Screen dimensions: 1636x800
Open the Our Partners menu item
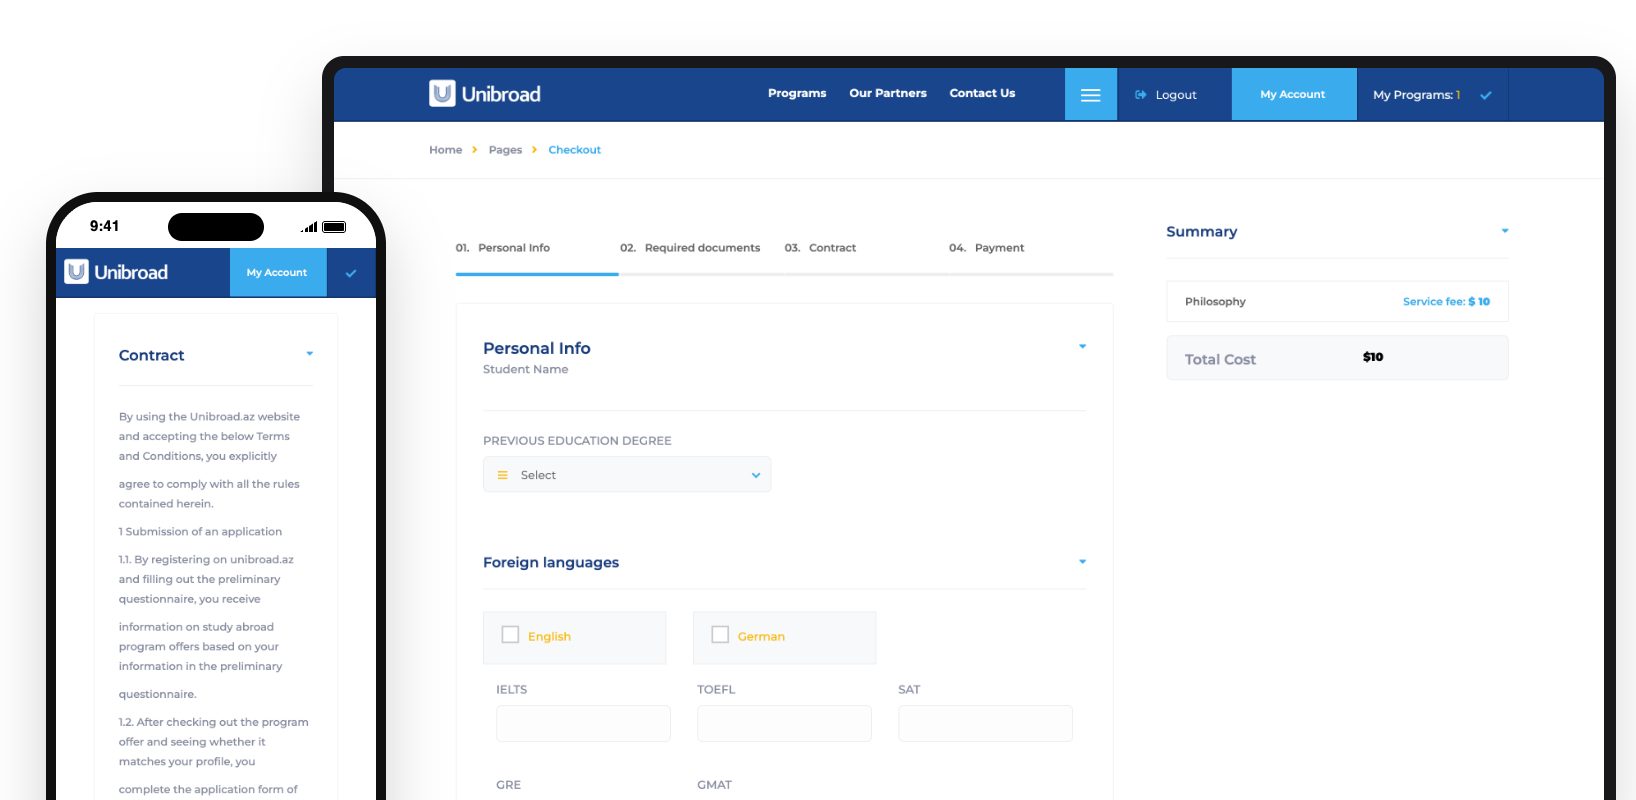point(888,93)
